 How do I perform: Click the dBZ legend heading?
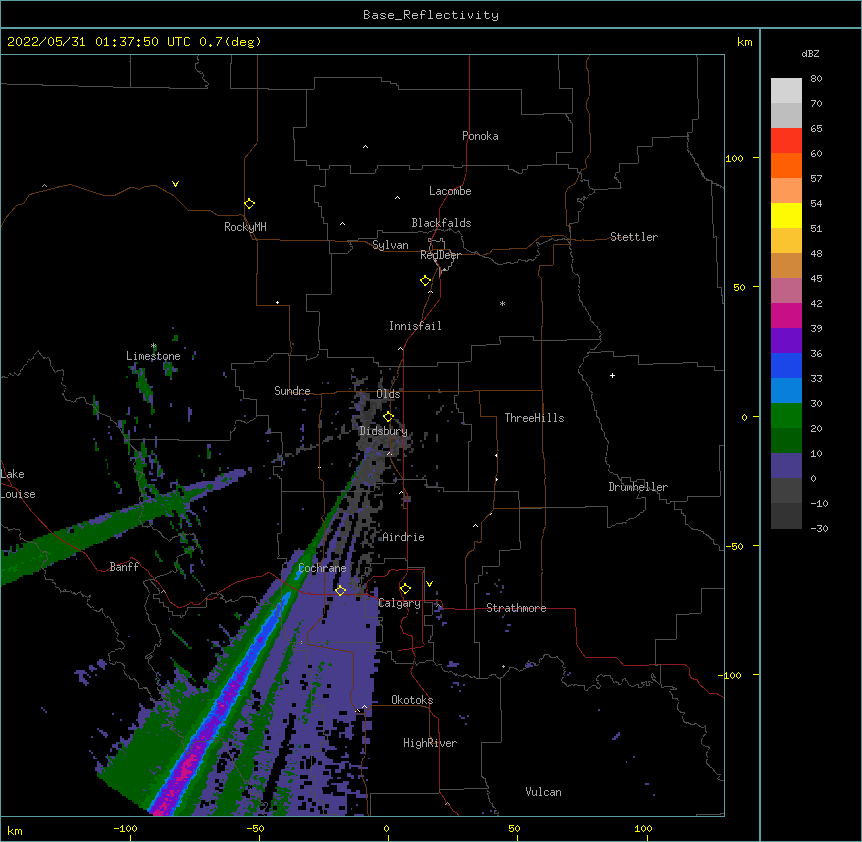pos(810,54)
